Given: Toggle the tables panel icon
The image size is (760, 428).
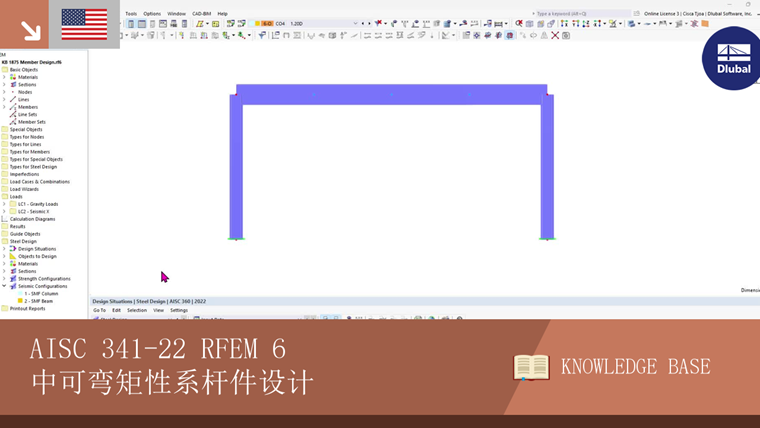Looking at the screenshot, I should click(x=142, y=24).
